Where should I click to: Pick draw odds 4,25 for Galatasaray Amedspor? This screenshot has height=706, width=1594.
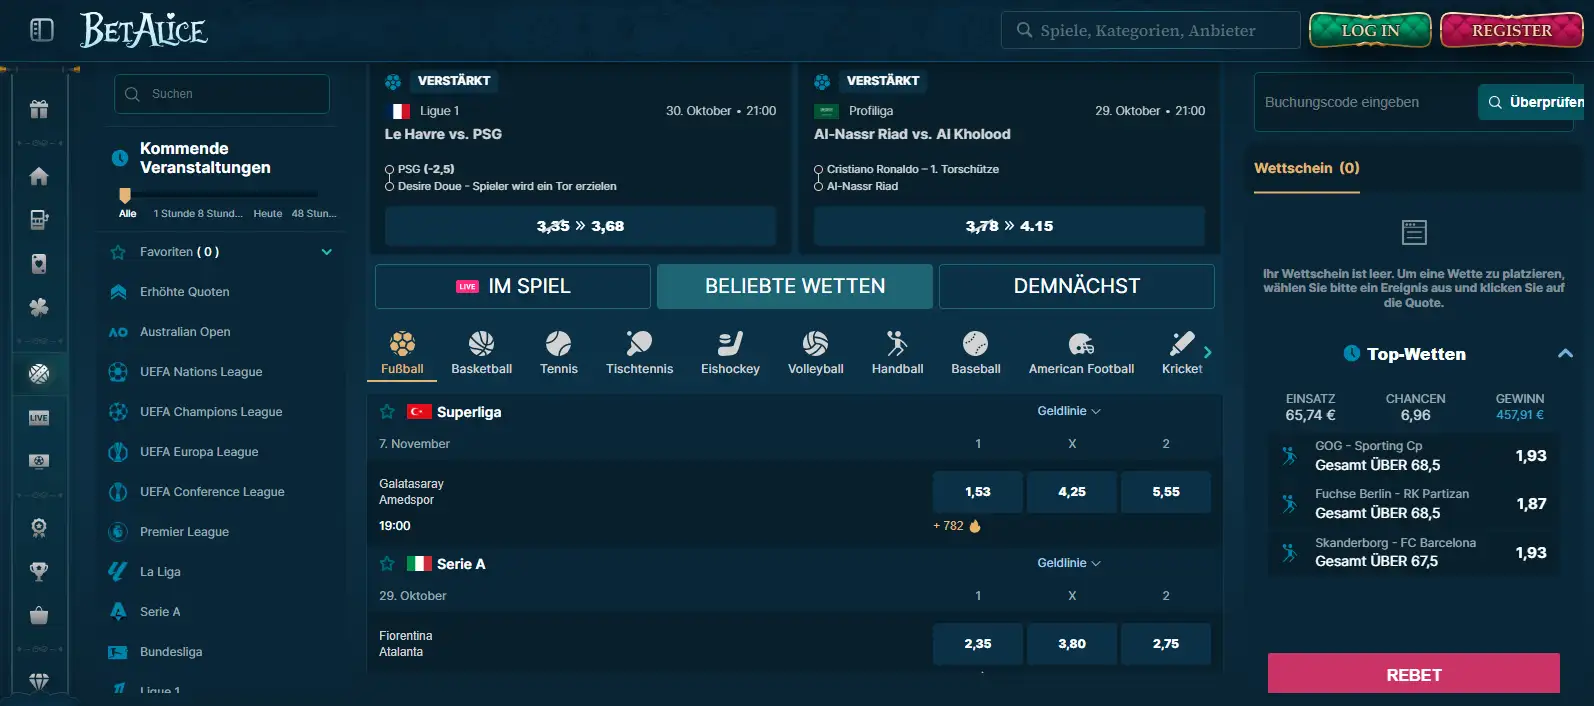(x=1072, y=492)
